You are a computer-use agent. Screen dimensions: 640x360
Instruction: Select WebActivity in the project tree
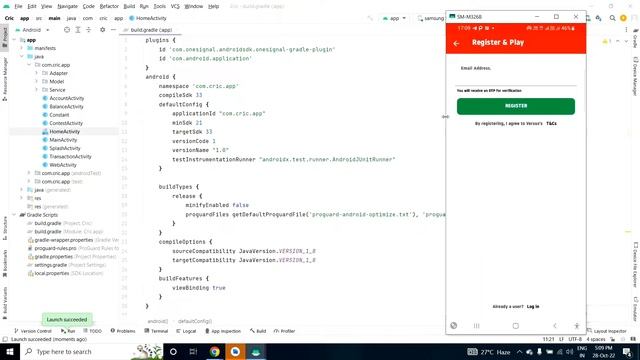click(63, 165)
